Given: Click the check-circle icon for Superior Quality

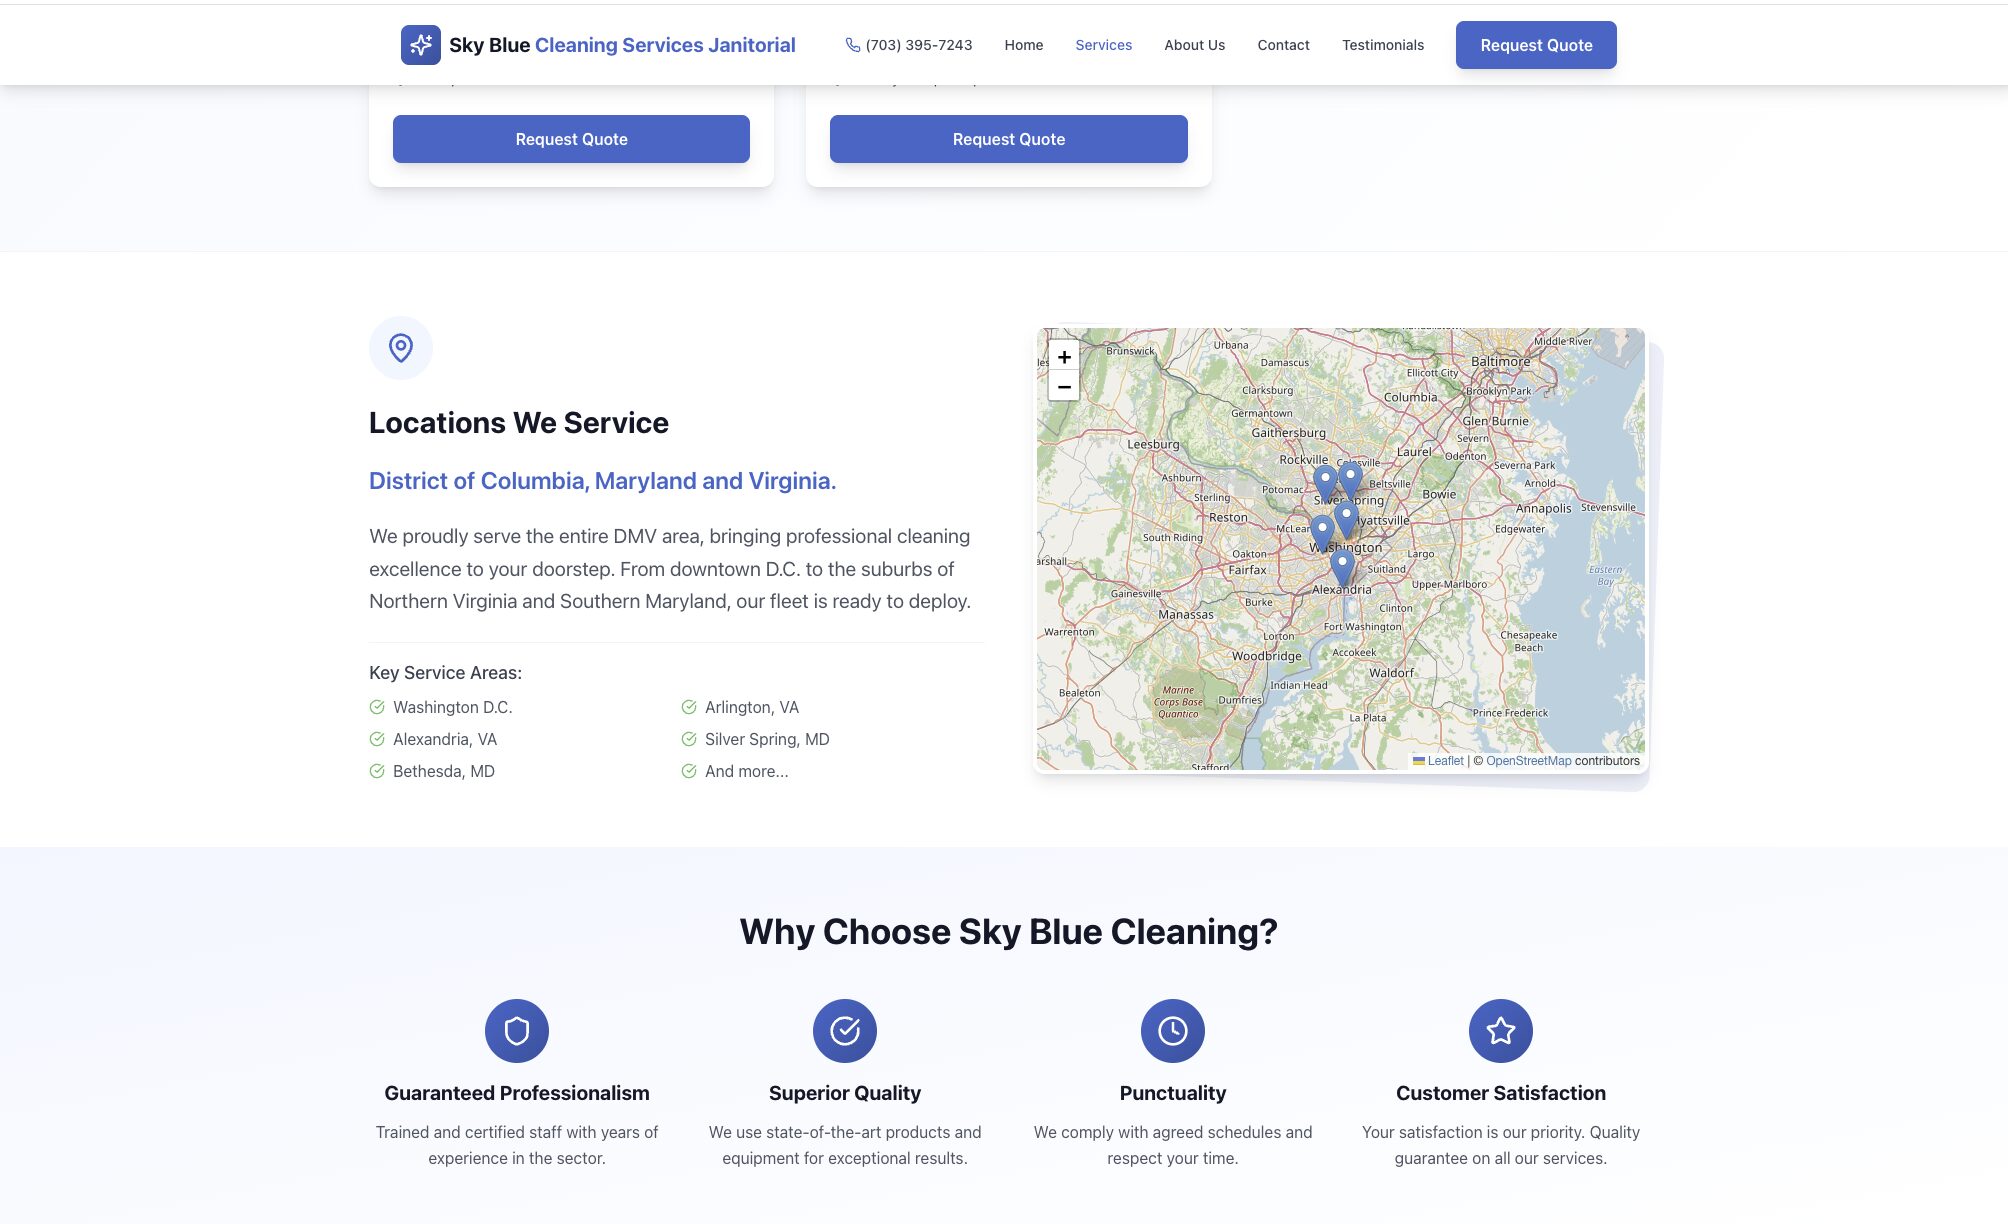Looking at the screenshot, I should point(845,1031).
